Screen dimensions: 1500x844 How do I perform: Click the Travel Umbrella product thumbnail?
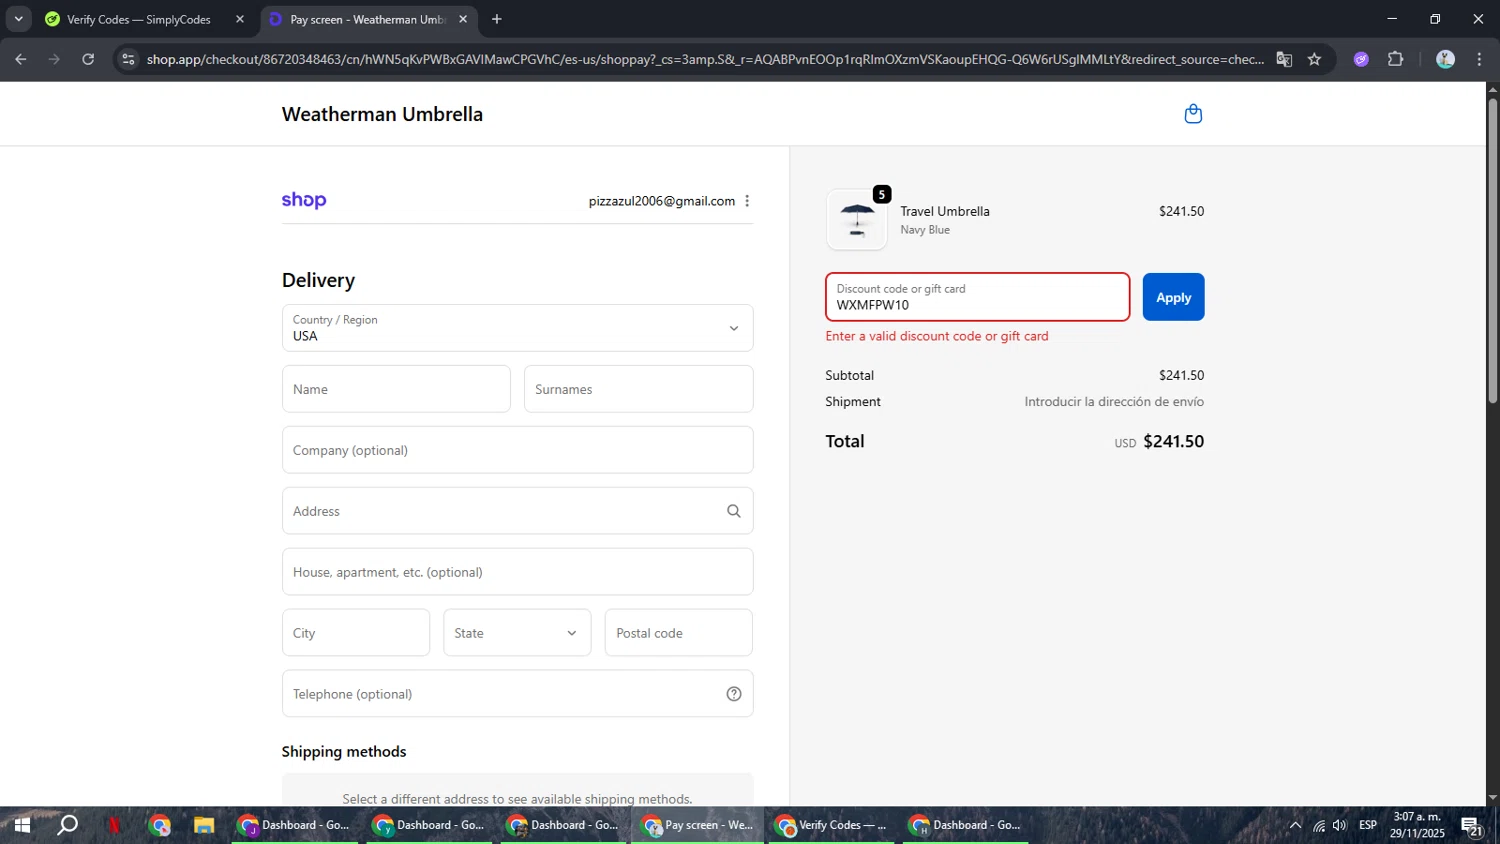point(857,220)
